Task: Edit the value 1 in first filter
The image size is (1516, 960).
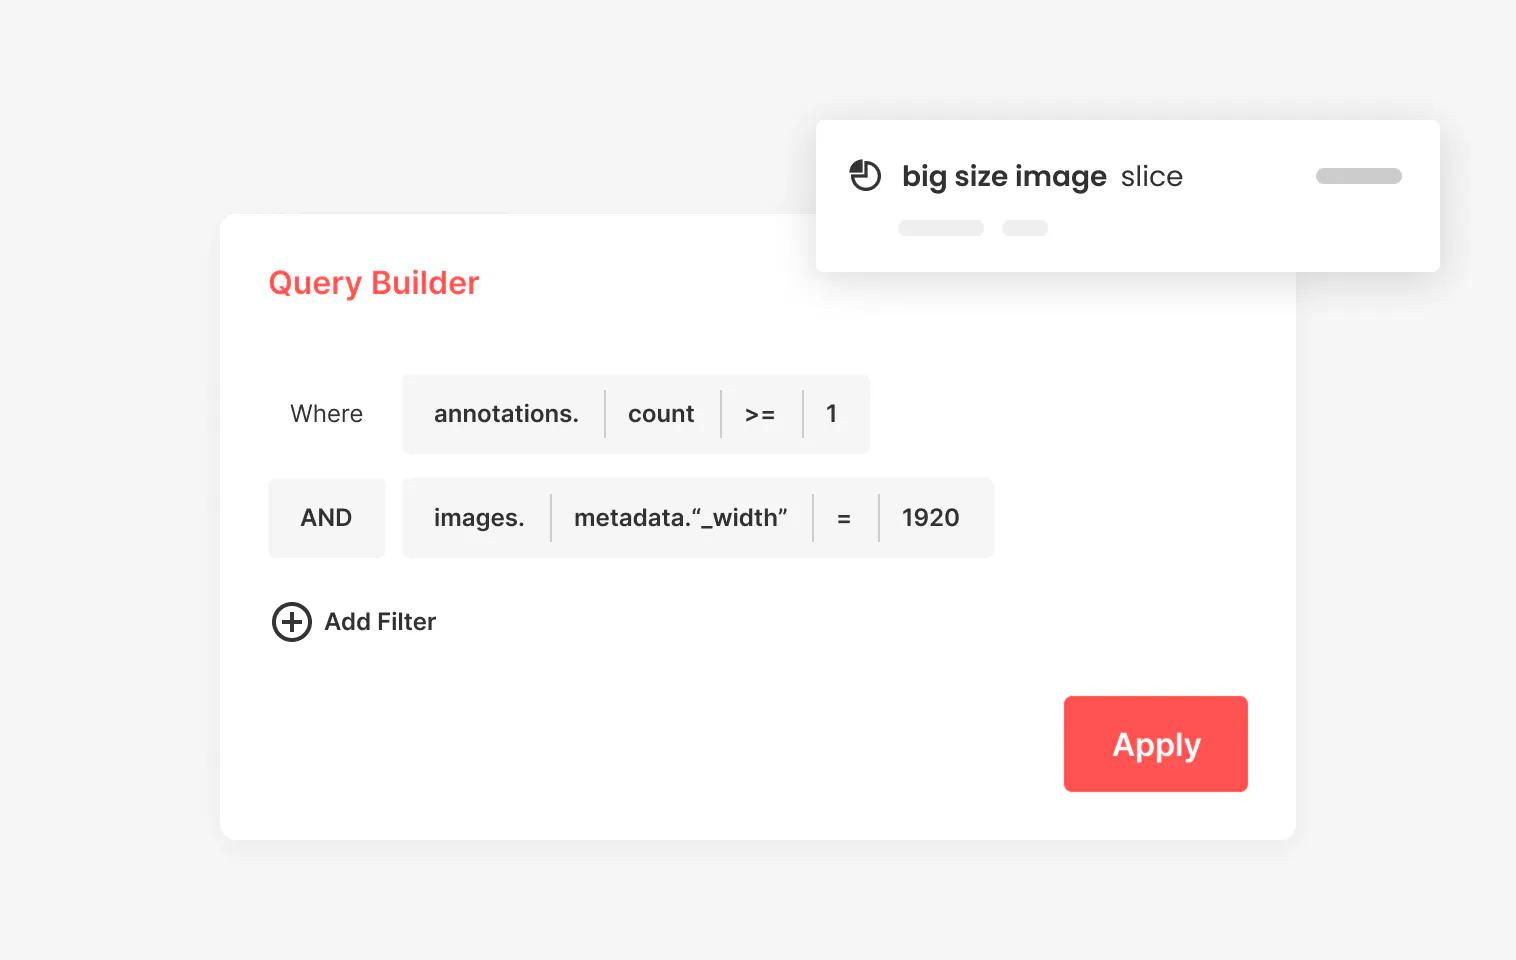Action: (832, 414)
